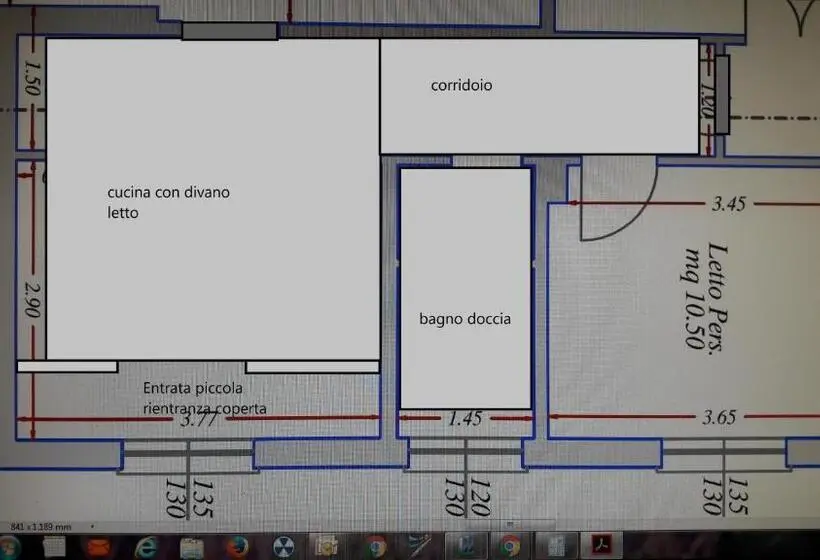Select the 'corridoio' label
Image resolution: width=820 pixels, height=560 pixels.
[x=461, y=85]
